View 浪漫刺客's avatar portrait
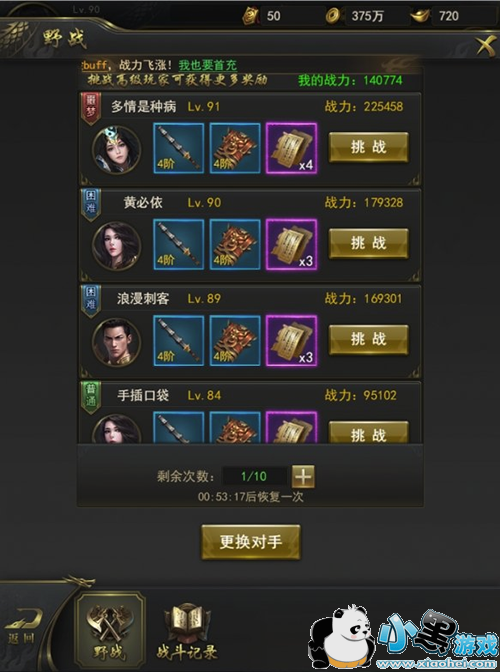Viewport: 500px width, 672px height. click(x=116, y=341)
